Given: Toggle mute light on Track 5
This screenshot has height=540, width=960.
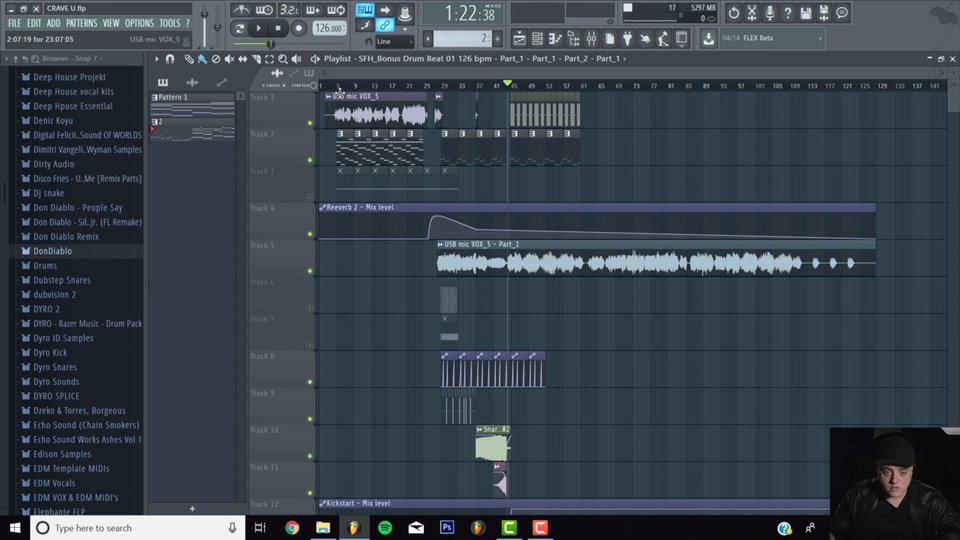Looking at the screenshot, I should click(x=310, y=271).
